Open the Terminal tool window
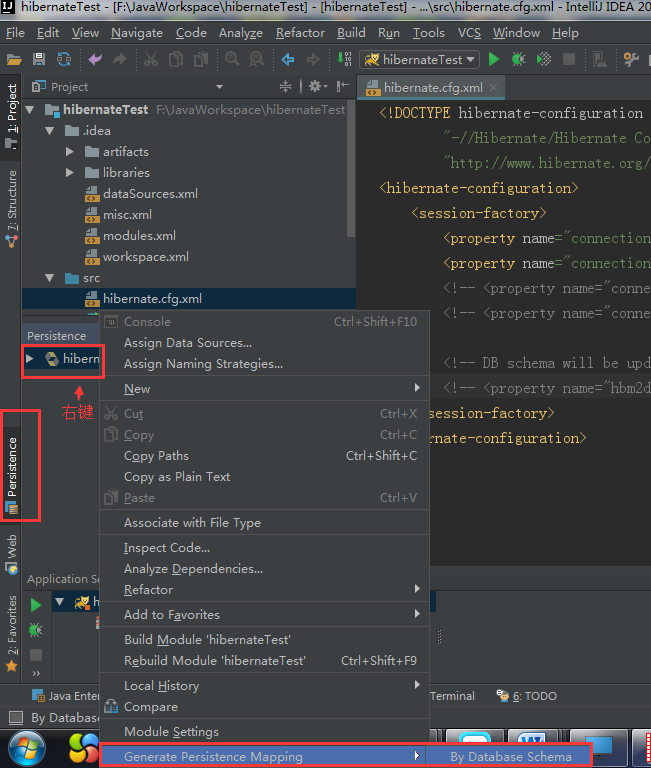 (x=452, y=696)
